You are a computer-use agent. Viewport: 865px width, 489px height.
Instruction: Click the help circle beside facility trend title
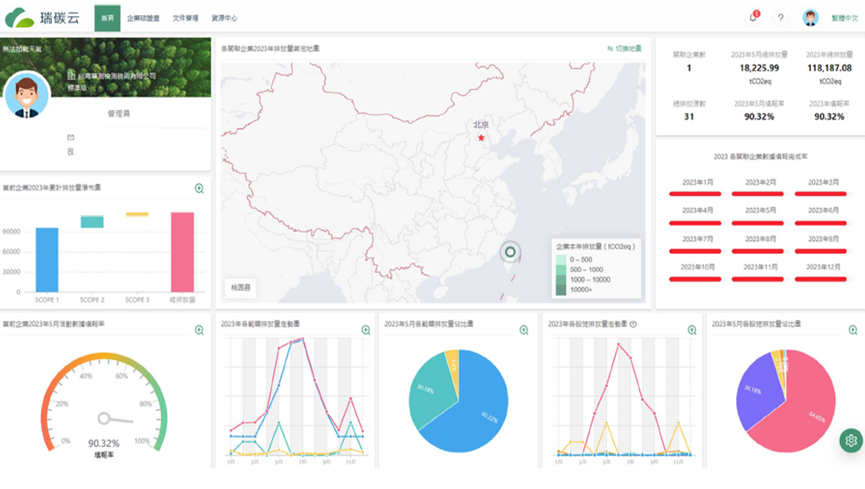(x=633, y=325)
